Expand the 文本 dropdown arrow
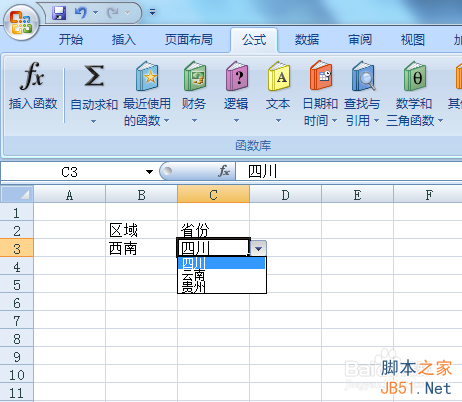 pyautogui.click(x=278, y=120)
